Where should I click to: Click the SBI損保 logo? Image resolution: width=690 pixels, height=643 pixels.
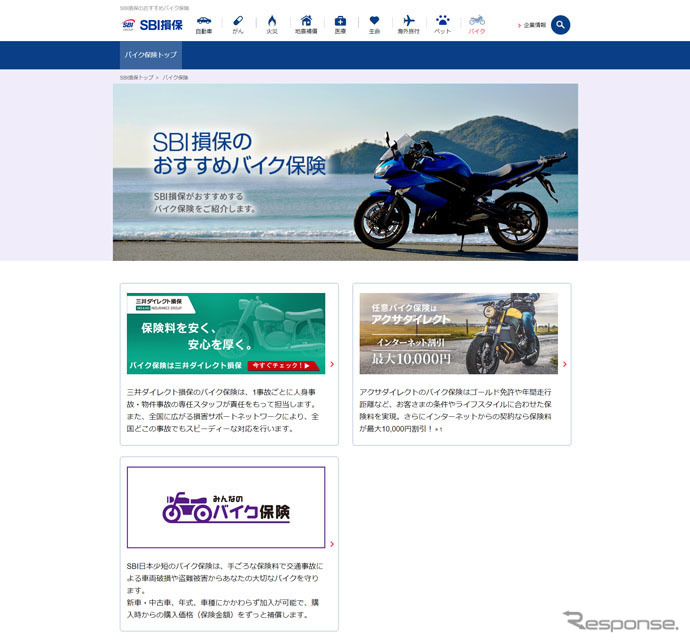[x=152, y=25]
